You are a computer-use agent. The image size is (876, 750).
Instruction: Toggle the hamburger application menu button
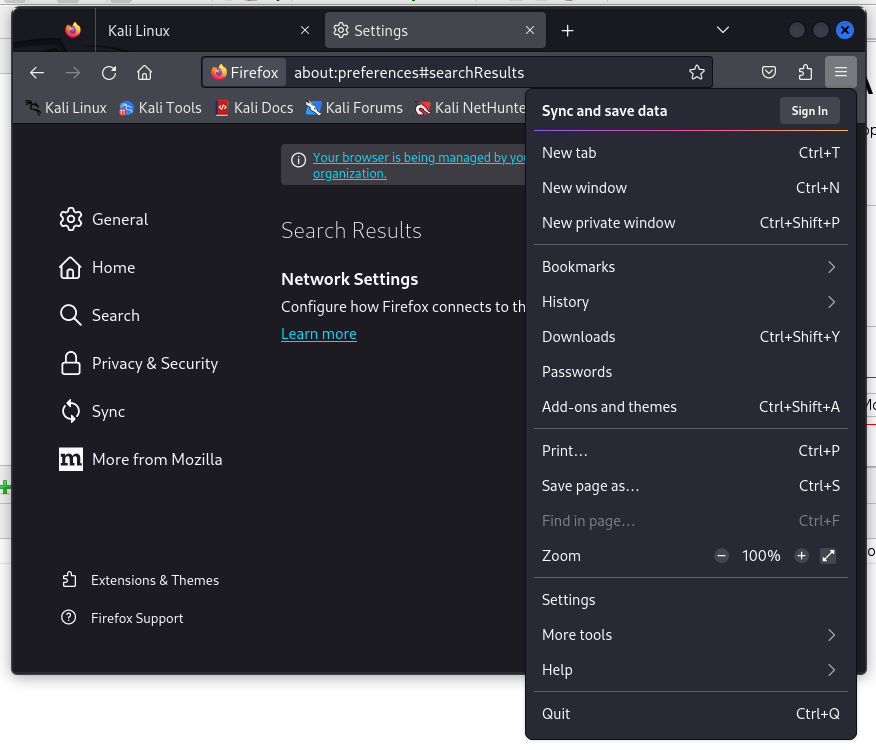pos(841,72)
